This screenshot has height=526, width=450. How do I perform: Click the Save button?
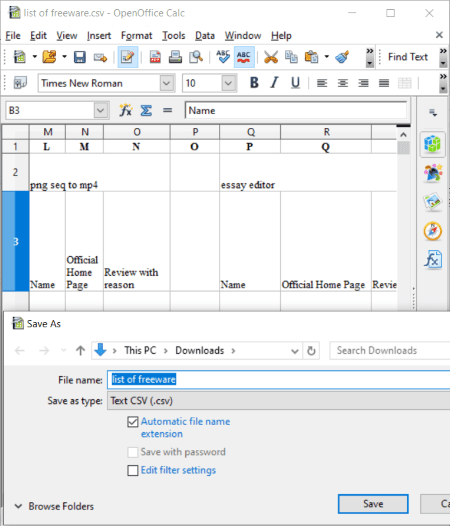pyautogui.click(x=373, y=504)
